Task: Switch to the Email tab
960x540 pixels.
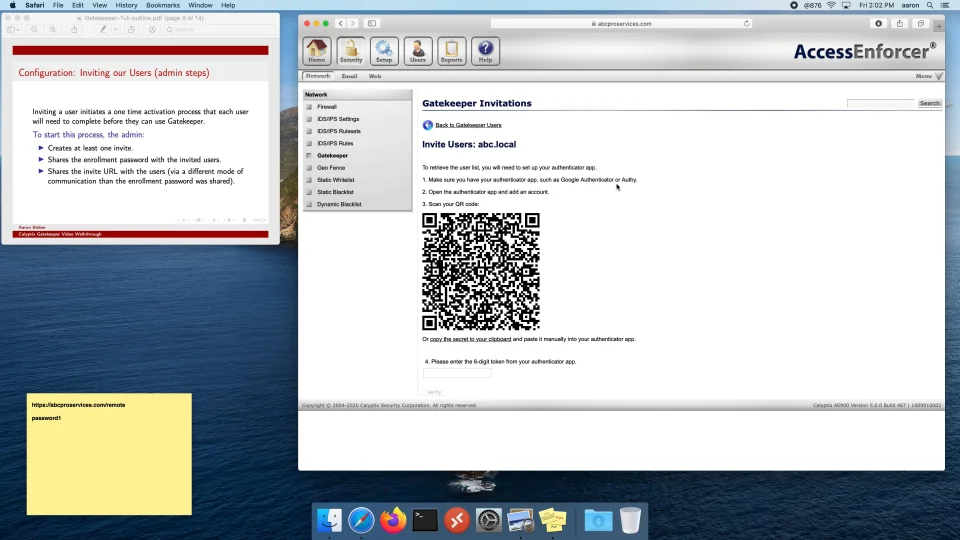Action: tap(349, 76)
